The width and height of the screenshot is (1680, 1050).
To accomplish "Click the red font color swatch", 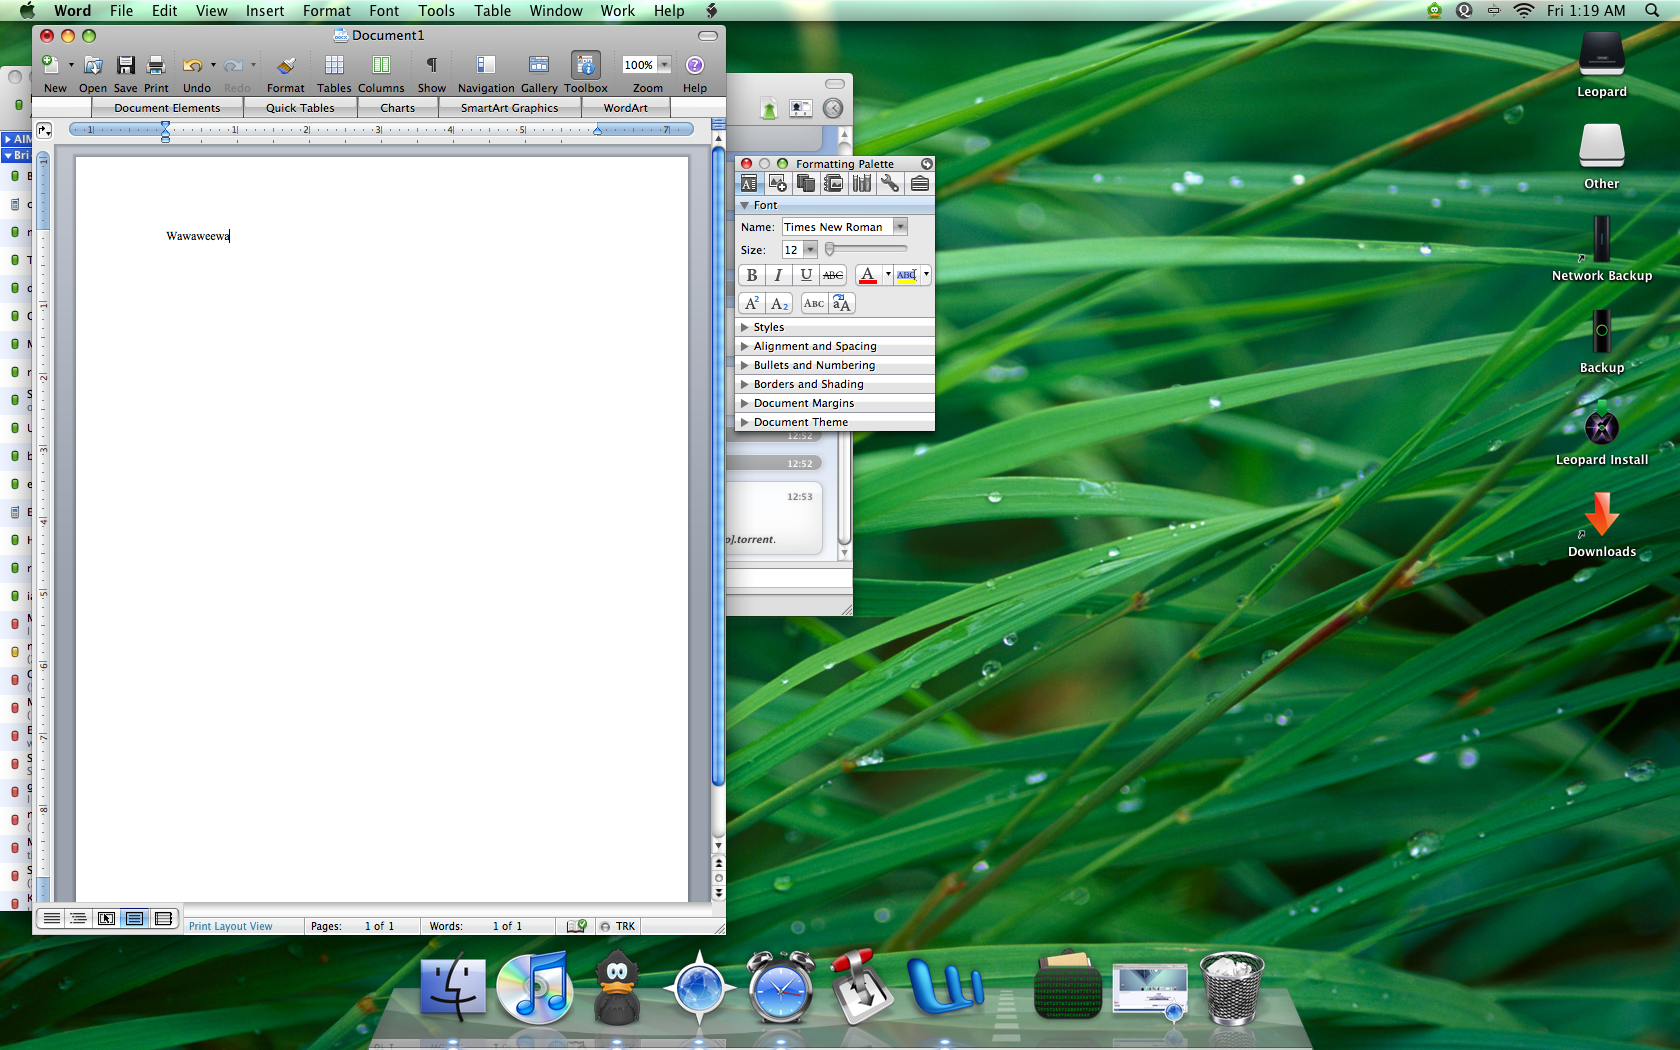I will (867, 275).
